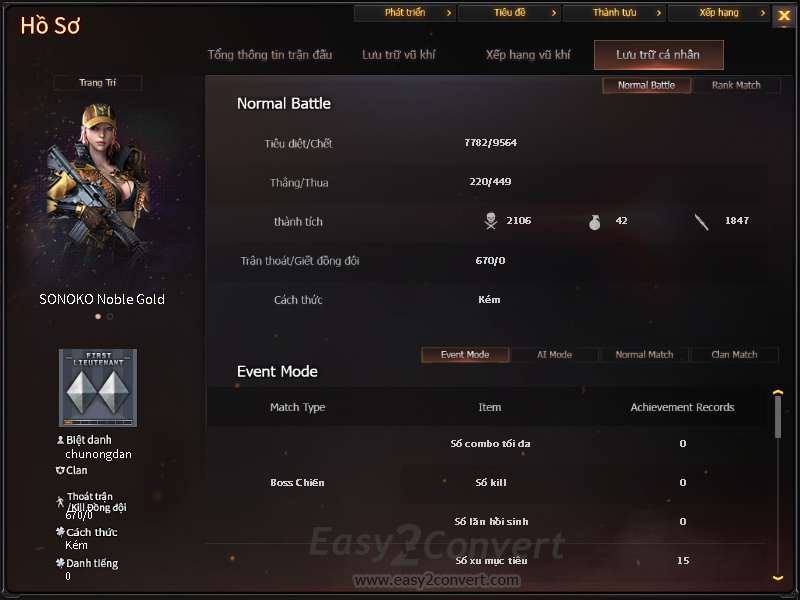800x600 pixels.
Task: Click the Clan shield icon
Action: 60,470
